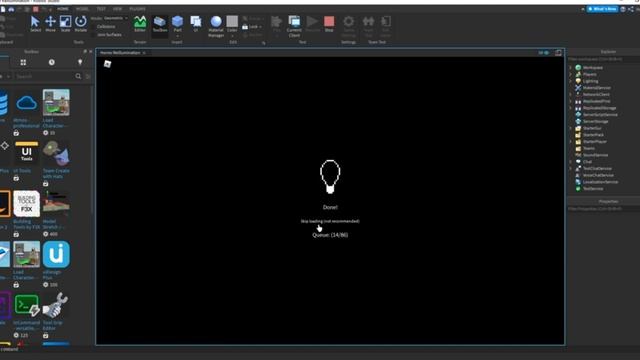Viewport: 640px width, 360px height.
Task: Select Building Tools by F3X thumbnail
Action: pyautogui.click(x=27, y=204)
